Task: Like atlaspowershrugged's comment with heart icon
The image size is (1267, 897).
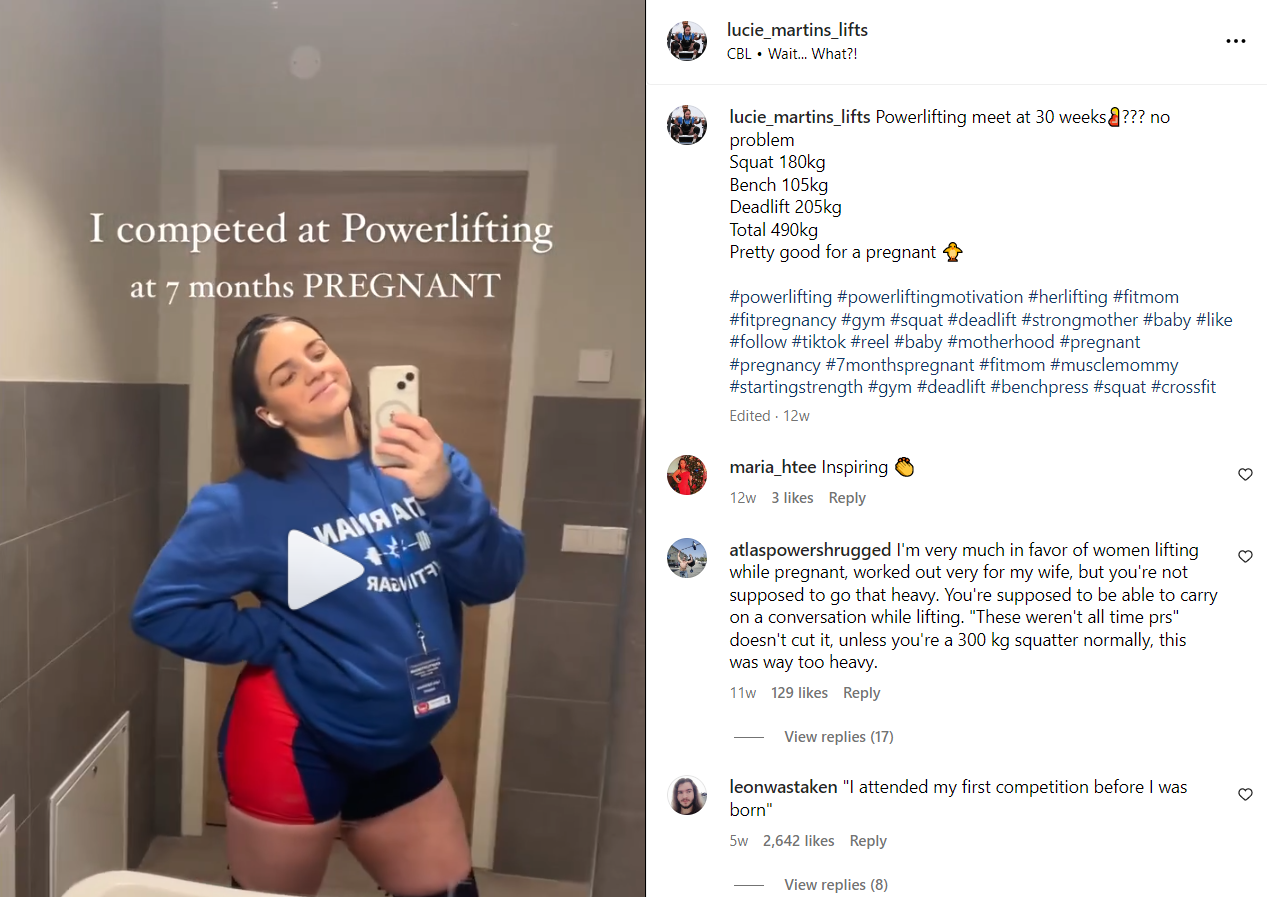Action: [1245, 557]
